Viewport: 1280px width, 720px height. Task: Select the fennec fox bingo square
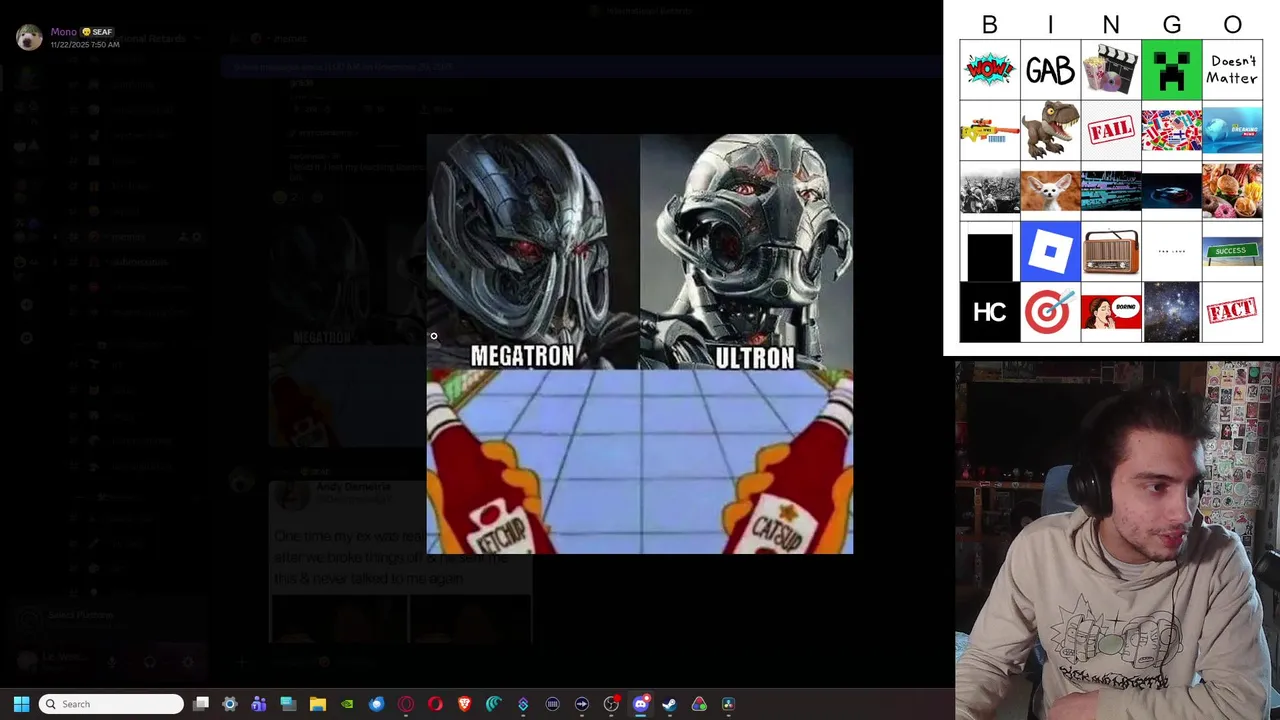pos(1050,191)
